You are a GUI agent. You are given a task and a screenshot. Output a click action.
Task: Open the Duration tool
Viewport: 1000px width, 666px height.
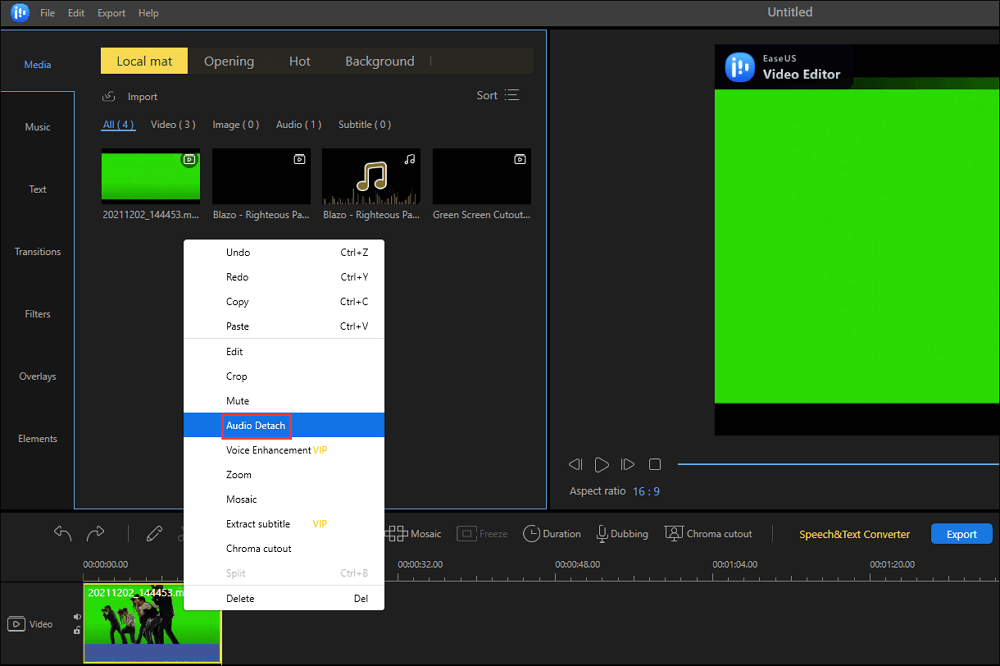[x=551, y=534]
